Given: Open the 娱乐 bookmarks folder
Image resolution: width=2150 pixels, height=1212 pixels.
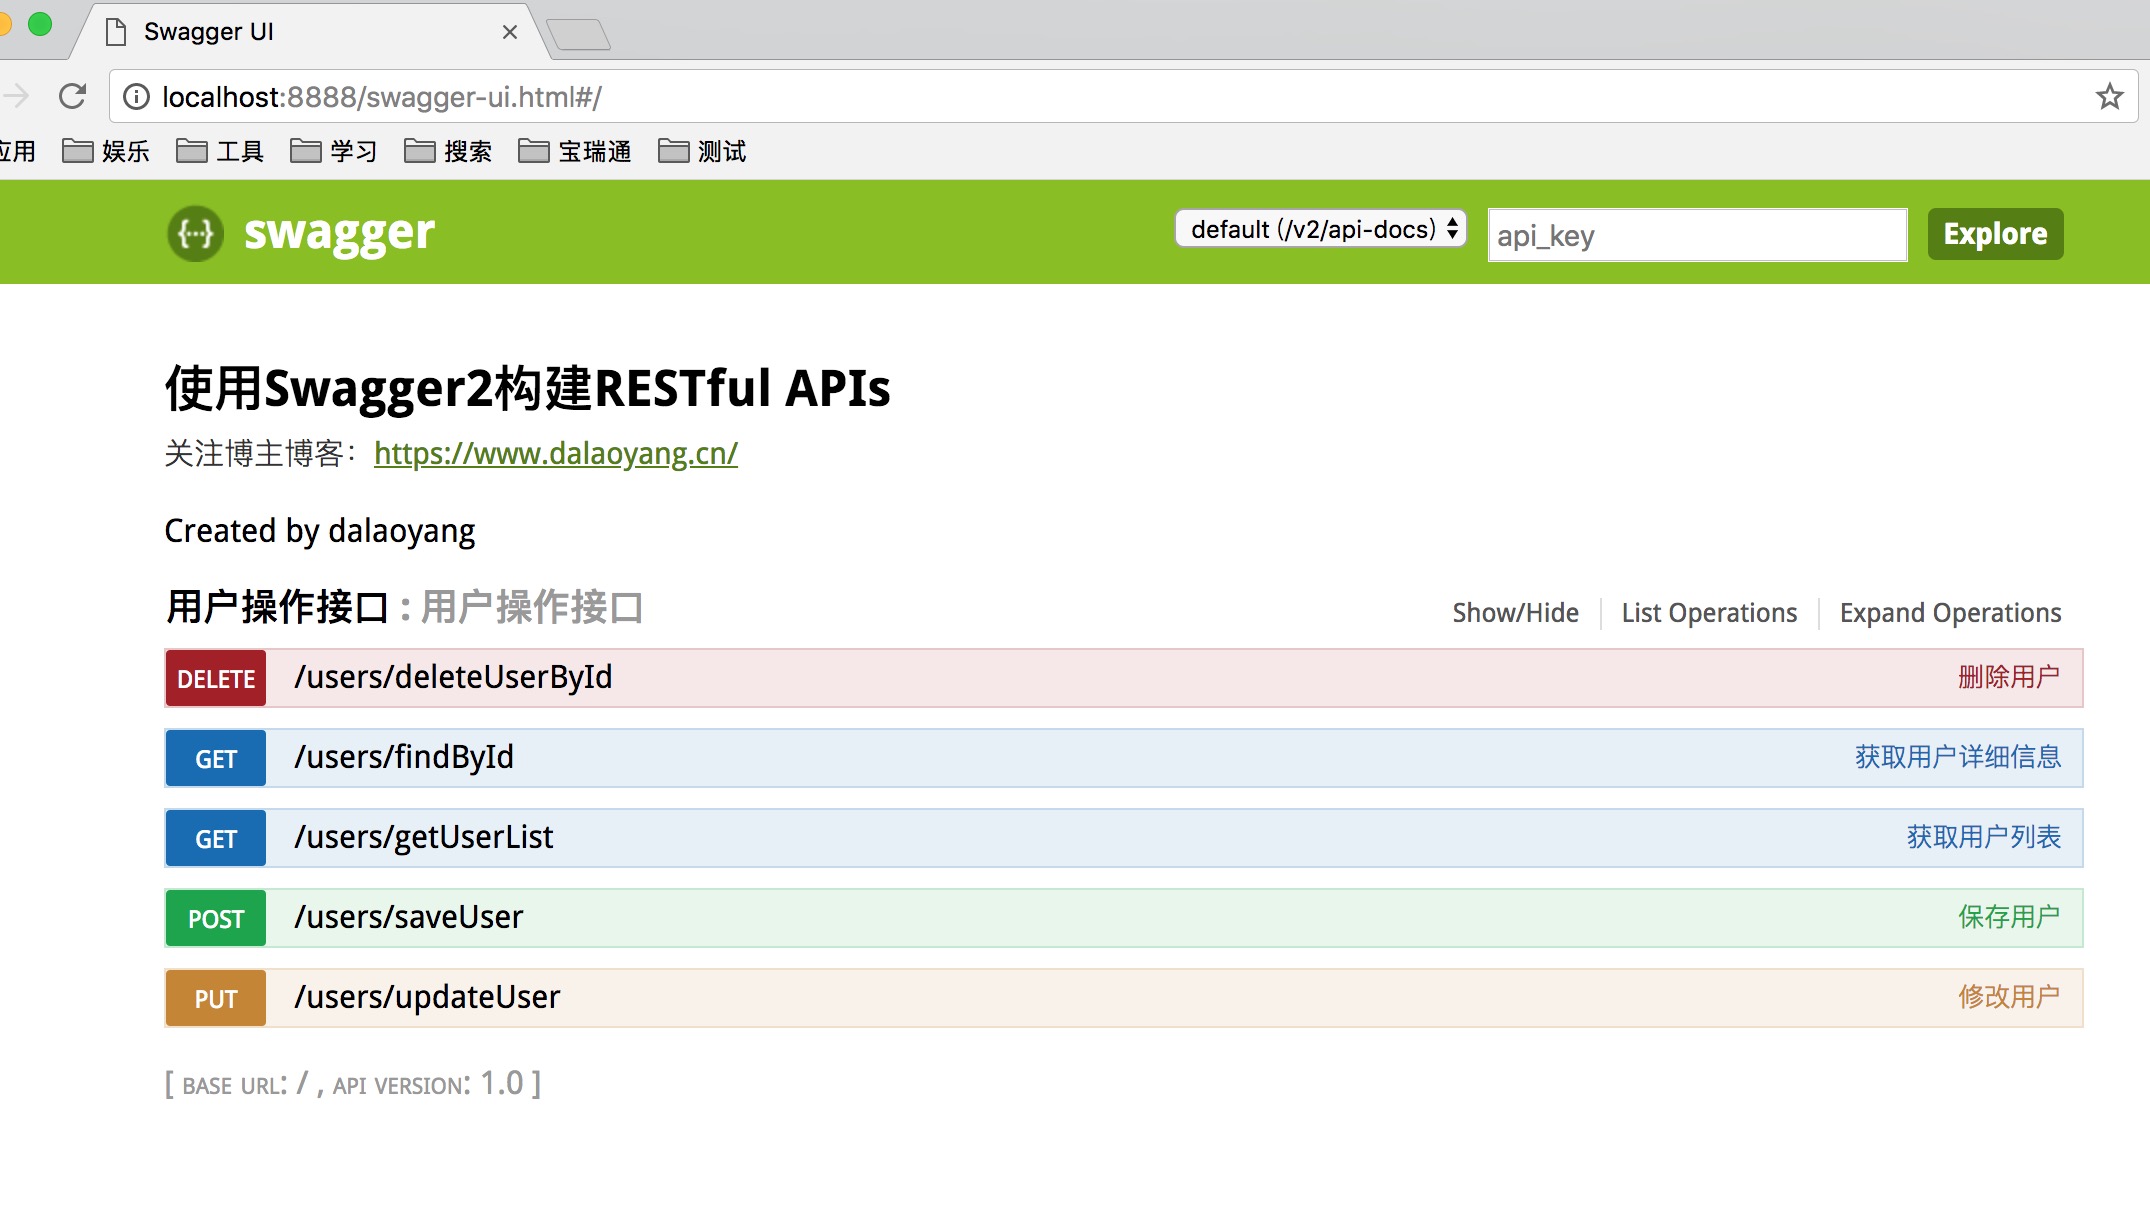Looking at the screenshot, I should tap(106, 151).
